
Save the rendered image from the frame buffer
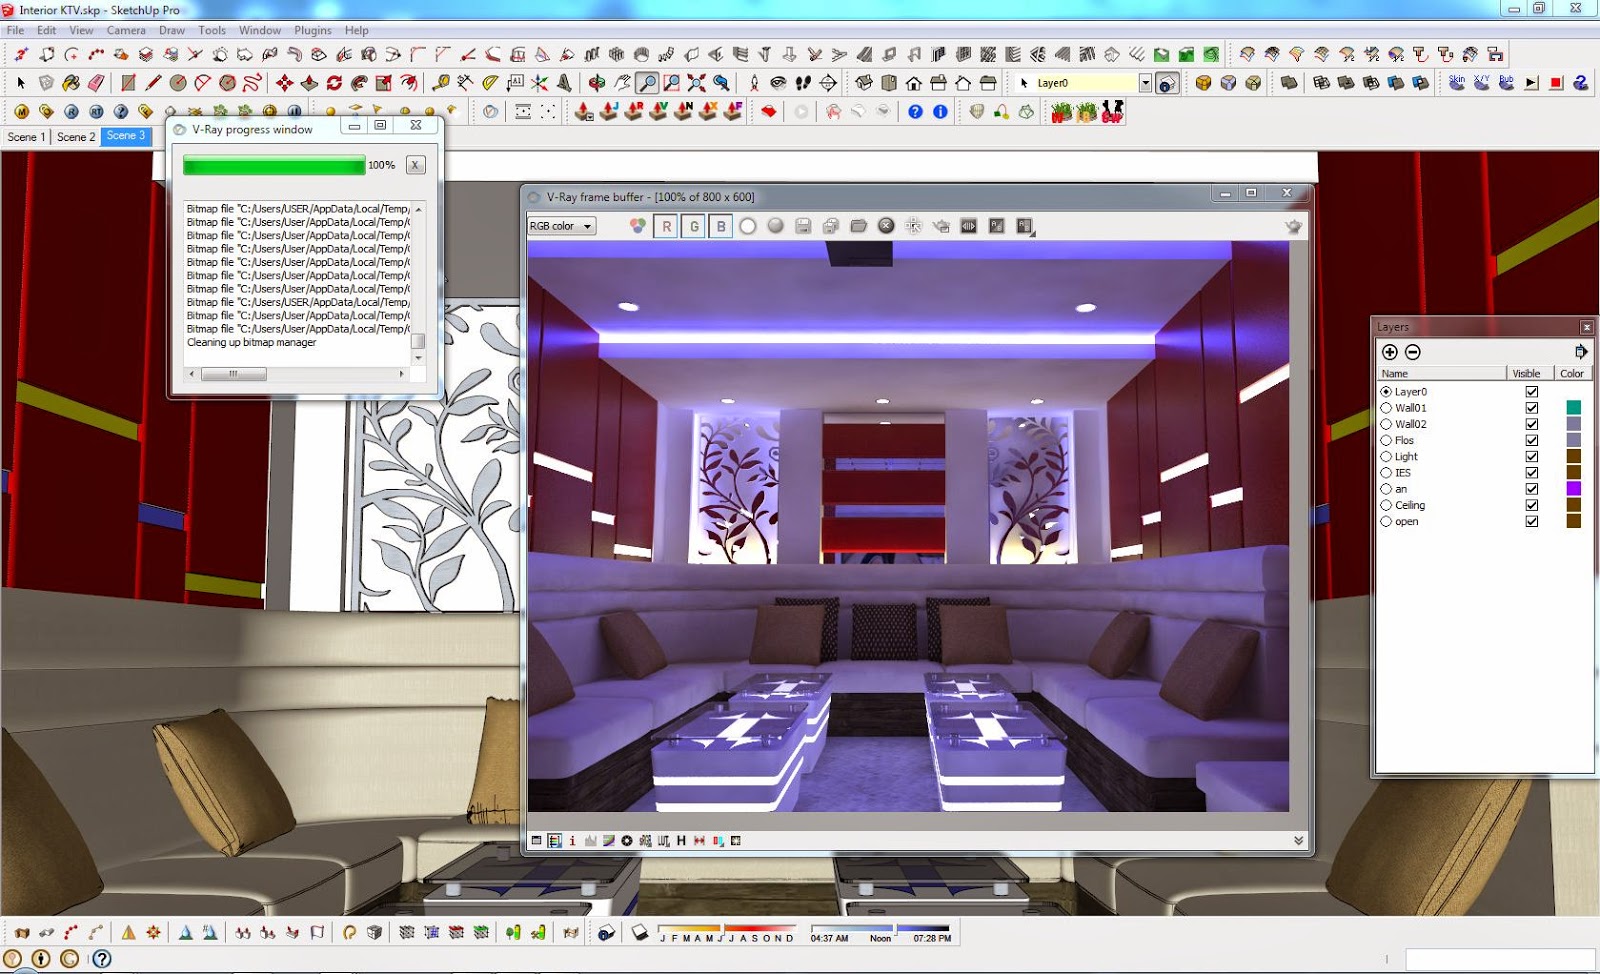pos(803,226)
